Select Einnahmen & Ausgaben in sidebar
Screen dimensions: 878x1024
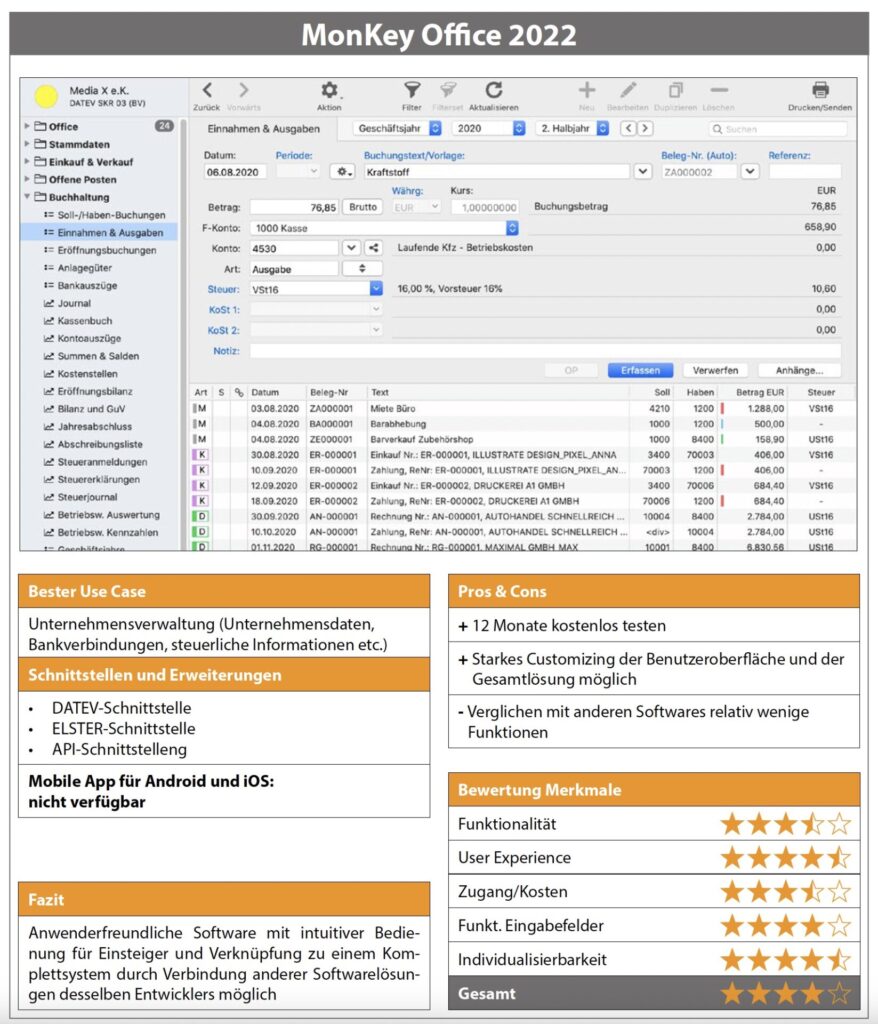(99, 232)
